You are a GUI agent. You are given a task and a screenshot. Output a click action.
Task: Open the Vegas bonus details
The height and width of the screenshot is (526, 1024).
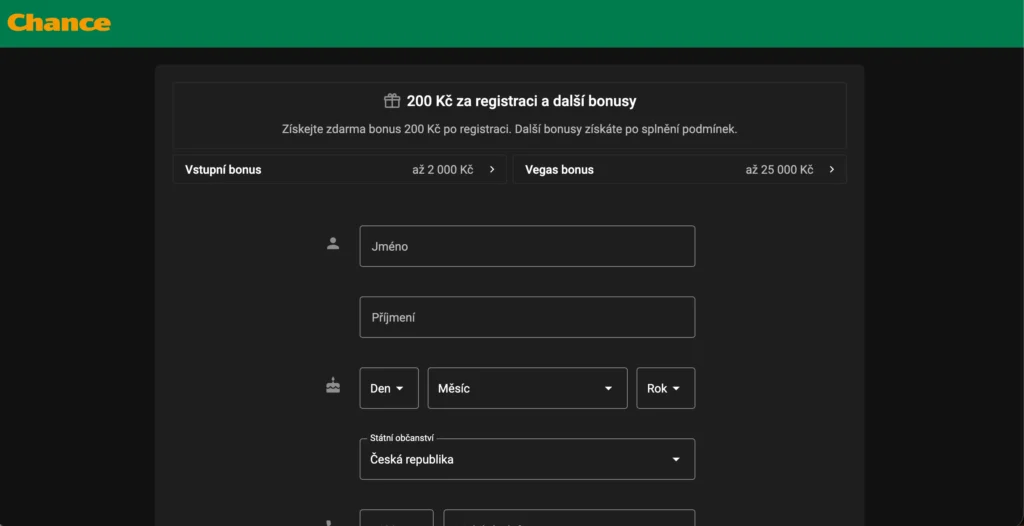[680, 169]
